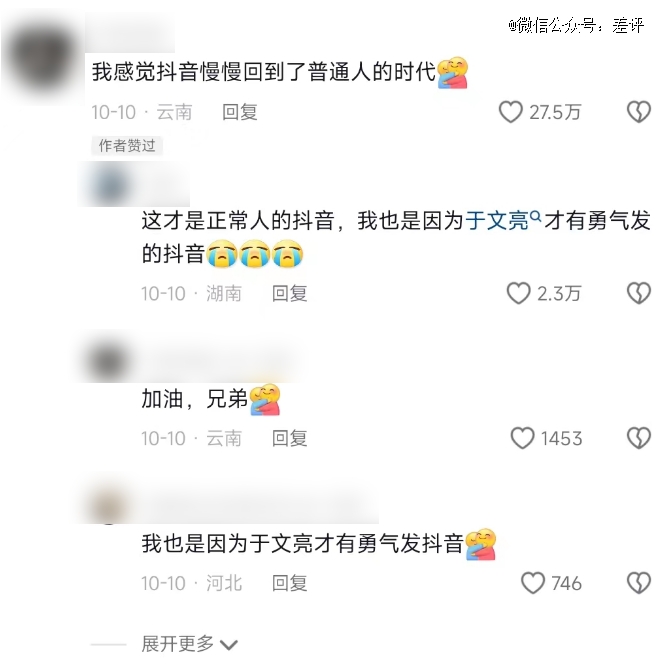
Task: Reply to the top comment from 云南
Action: [240, 112]
